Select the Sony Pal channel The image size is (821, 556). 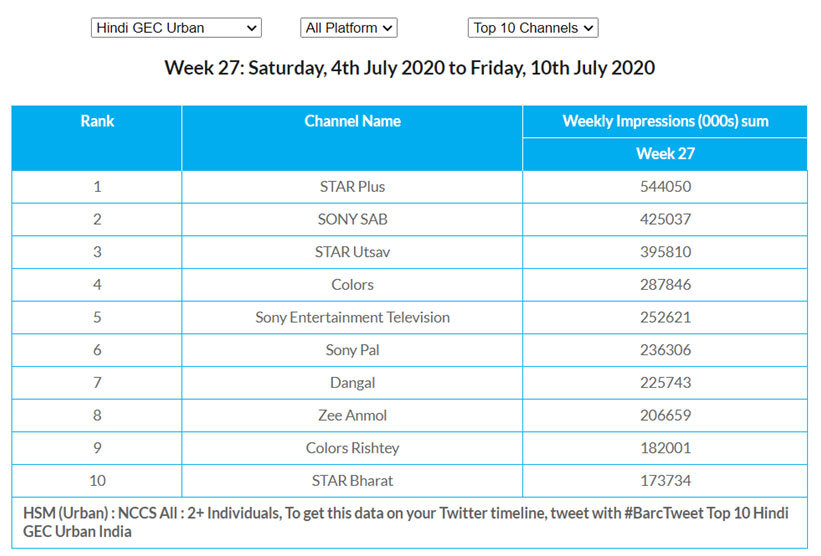[352, 350]
